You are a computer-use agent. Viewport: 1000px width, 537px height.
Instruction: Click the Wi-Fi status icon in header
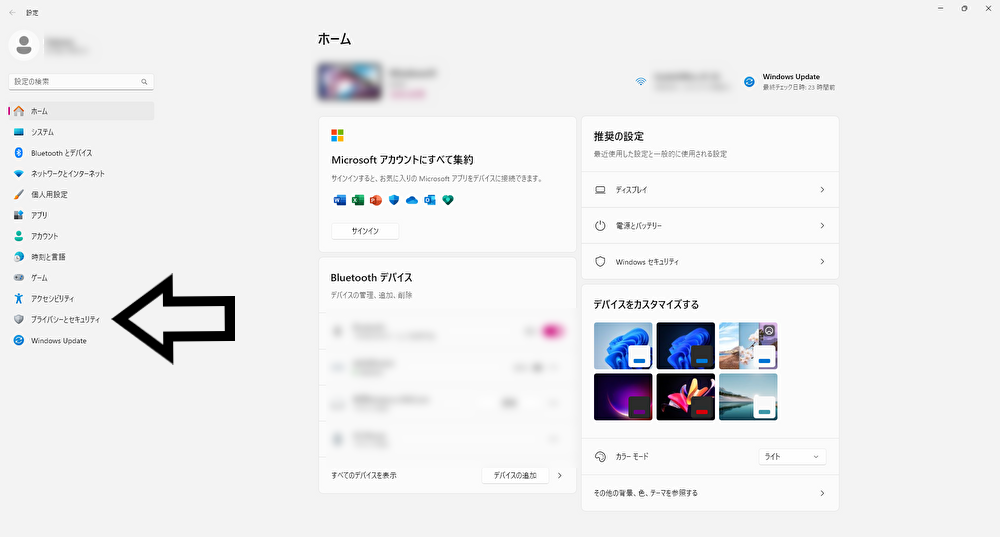(640, 82)
